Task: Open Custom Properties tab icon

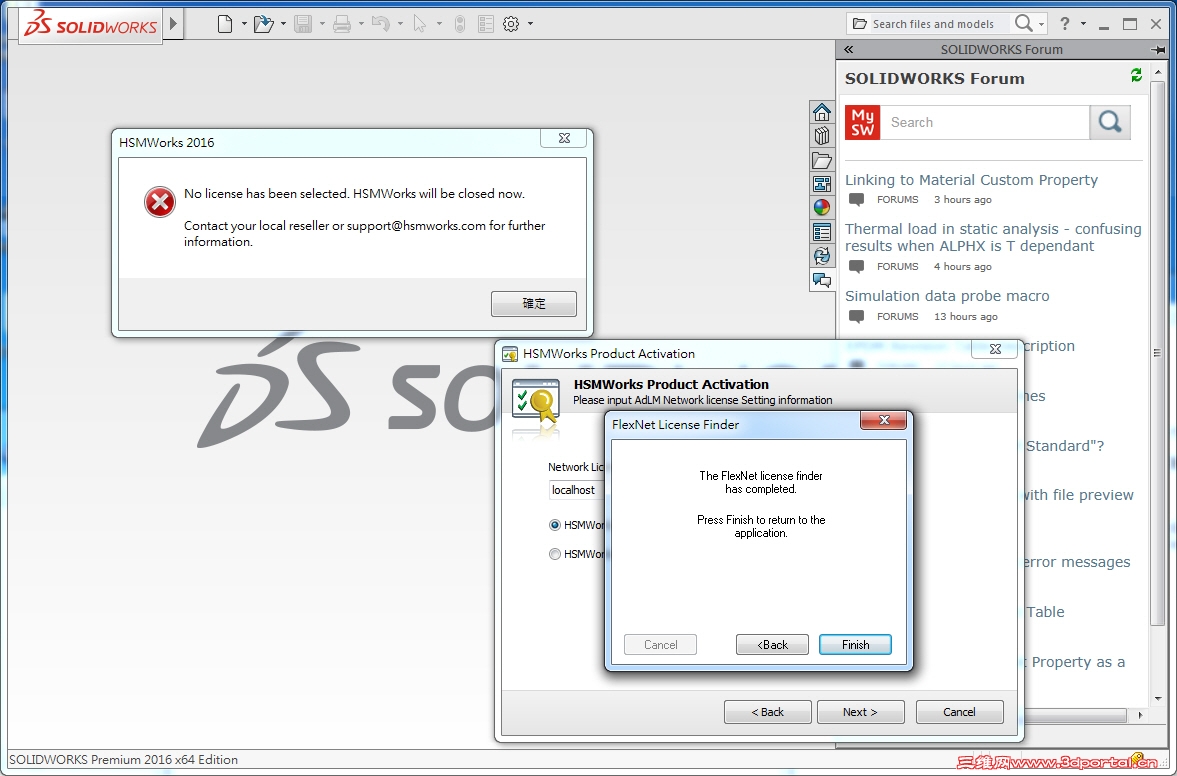Action: [822, 232]
